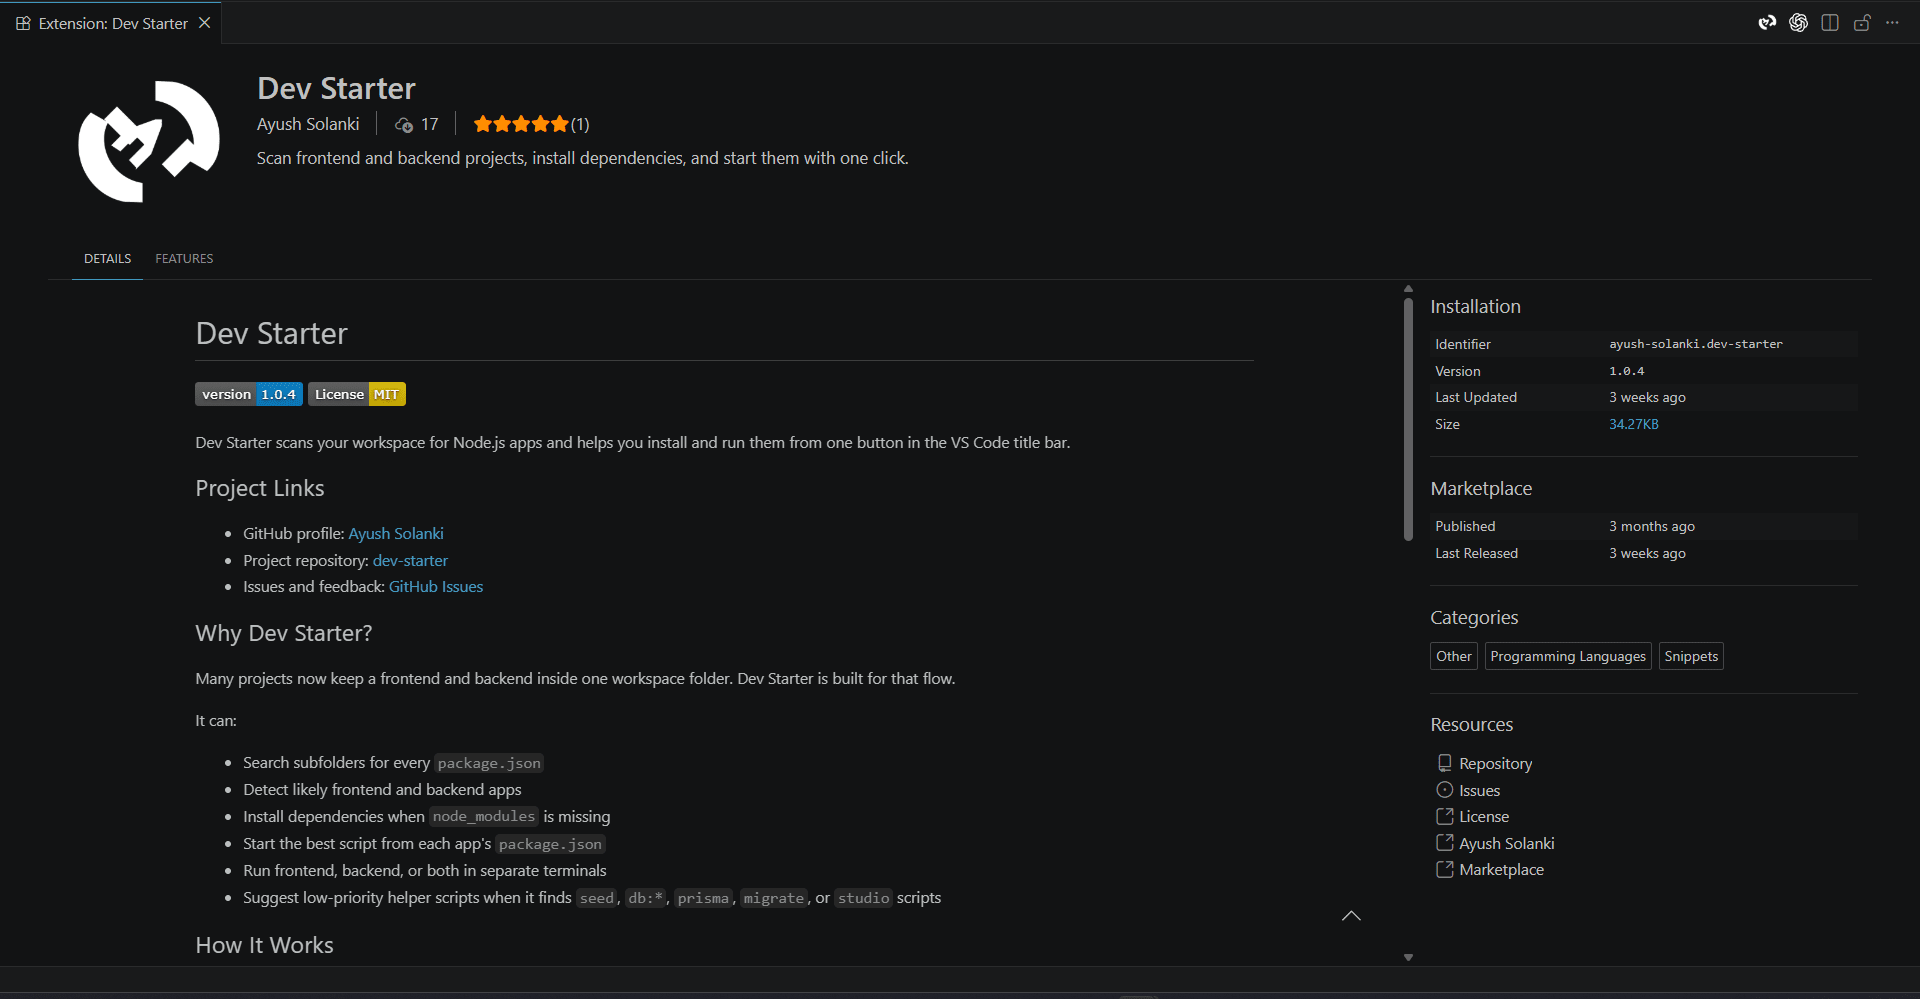1920x999 pixels.
Task: Click the studio inline code
Action: tap(863, 898)
